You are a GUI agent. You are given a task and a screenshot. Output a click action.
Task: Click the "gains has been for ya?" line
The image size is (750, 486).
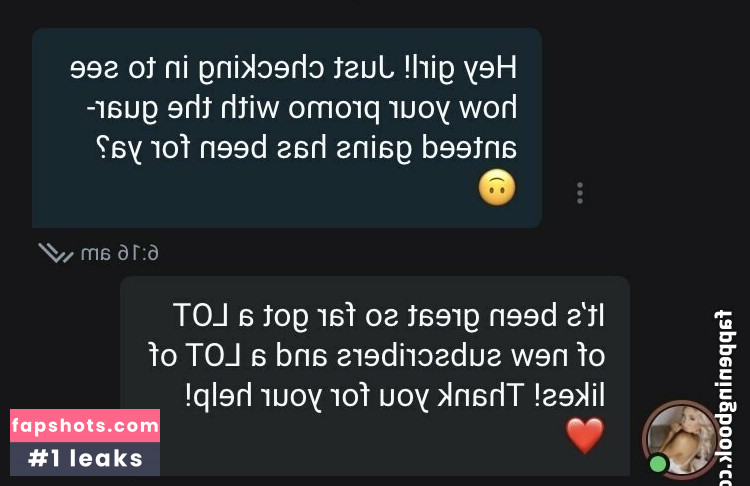pos(254,149)
